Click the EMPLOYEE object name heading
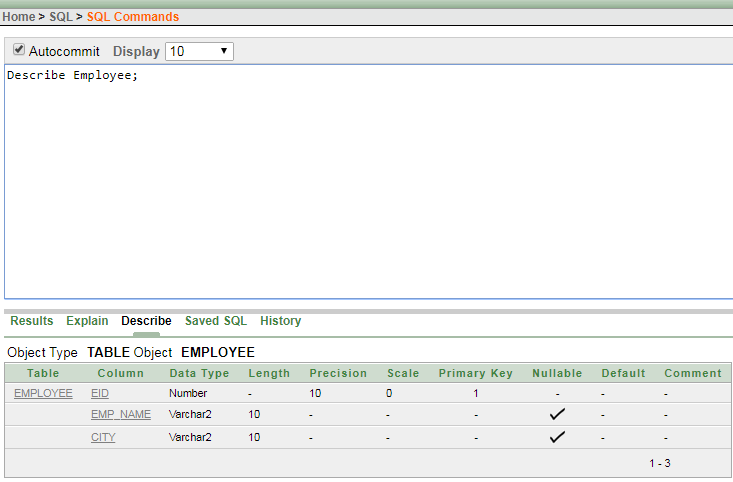 pos(218,352)
